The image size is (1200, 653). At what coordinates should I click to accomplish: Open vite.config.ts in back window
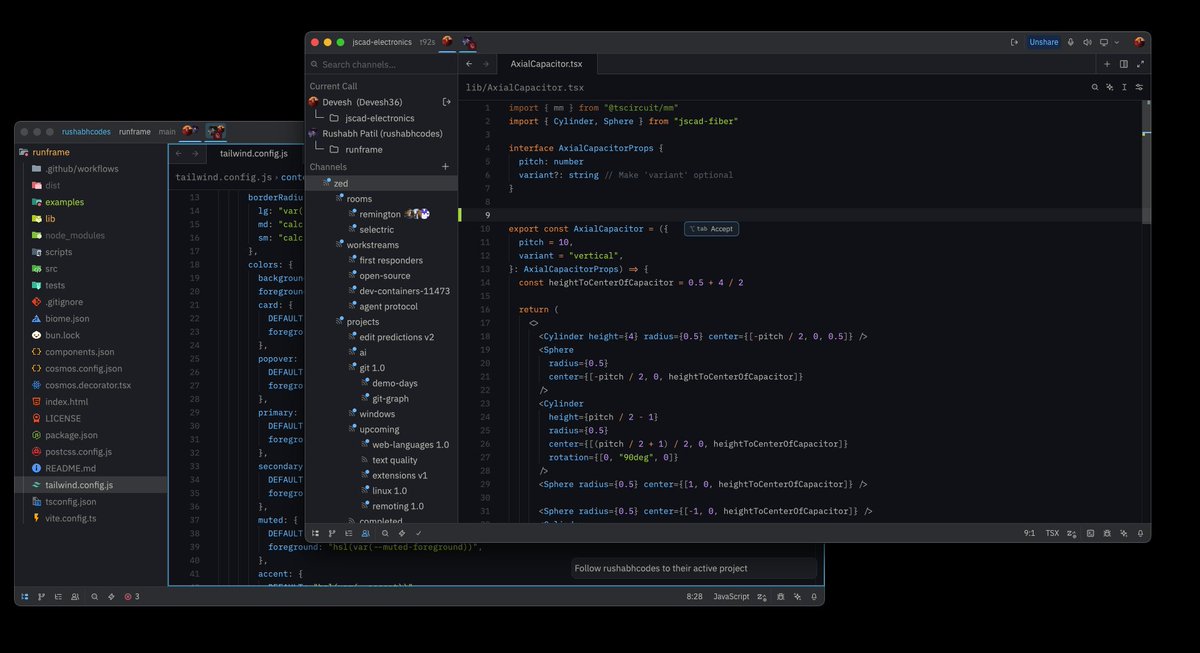pos(91,518)
